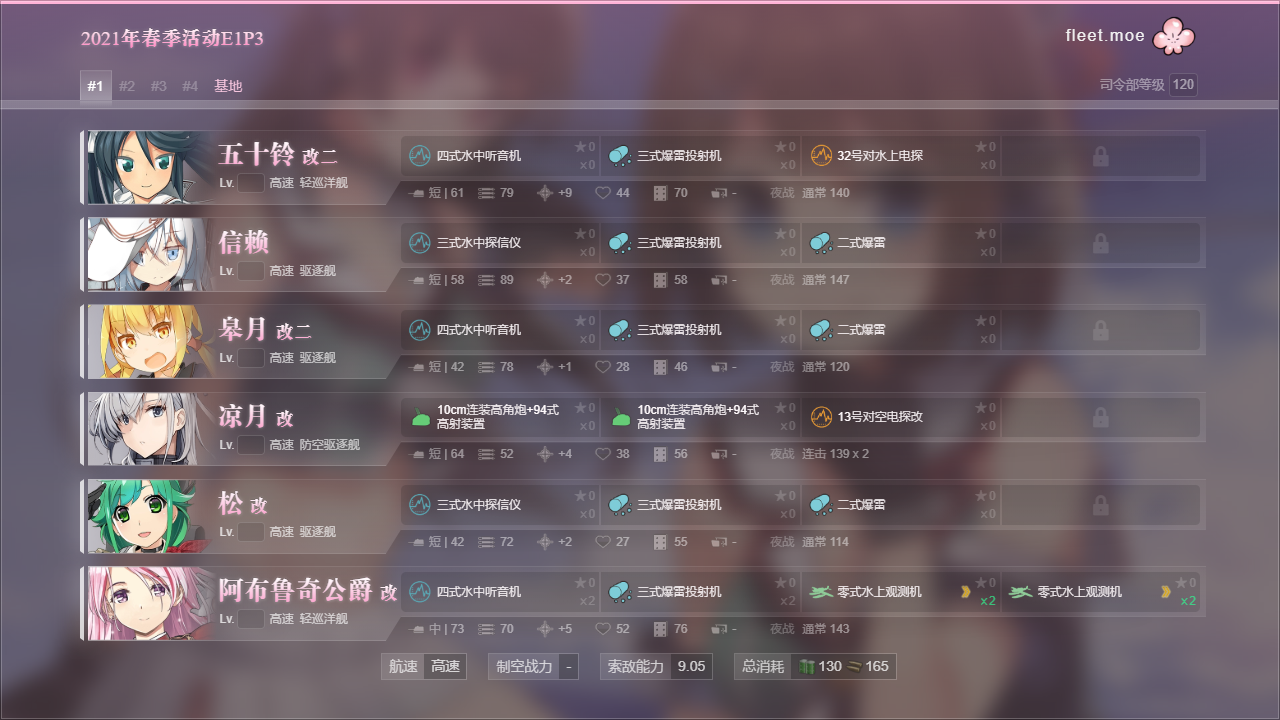The image size is (1280, 720).
Task: Open the 基地 tab
Action: [x=228, y=86]
